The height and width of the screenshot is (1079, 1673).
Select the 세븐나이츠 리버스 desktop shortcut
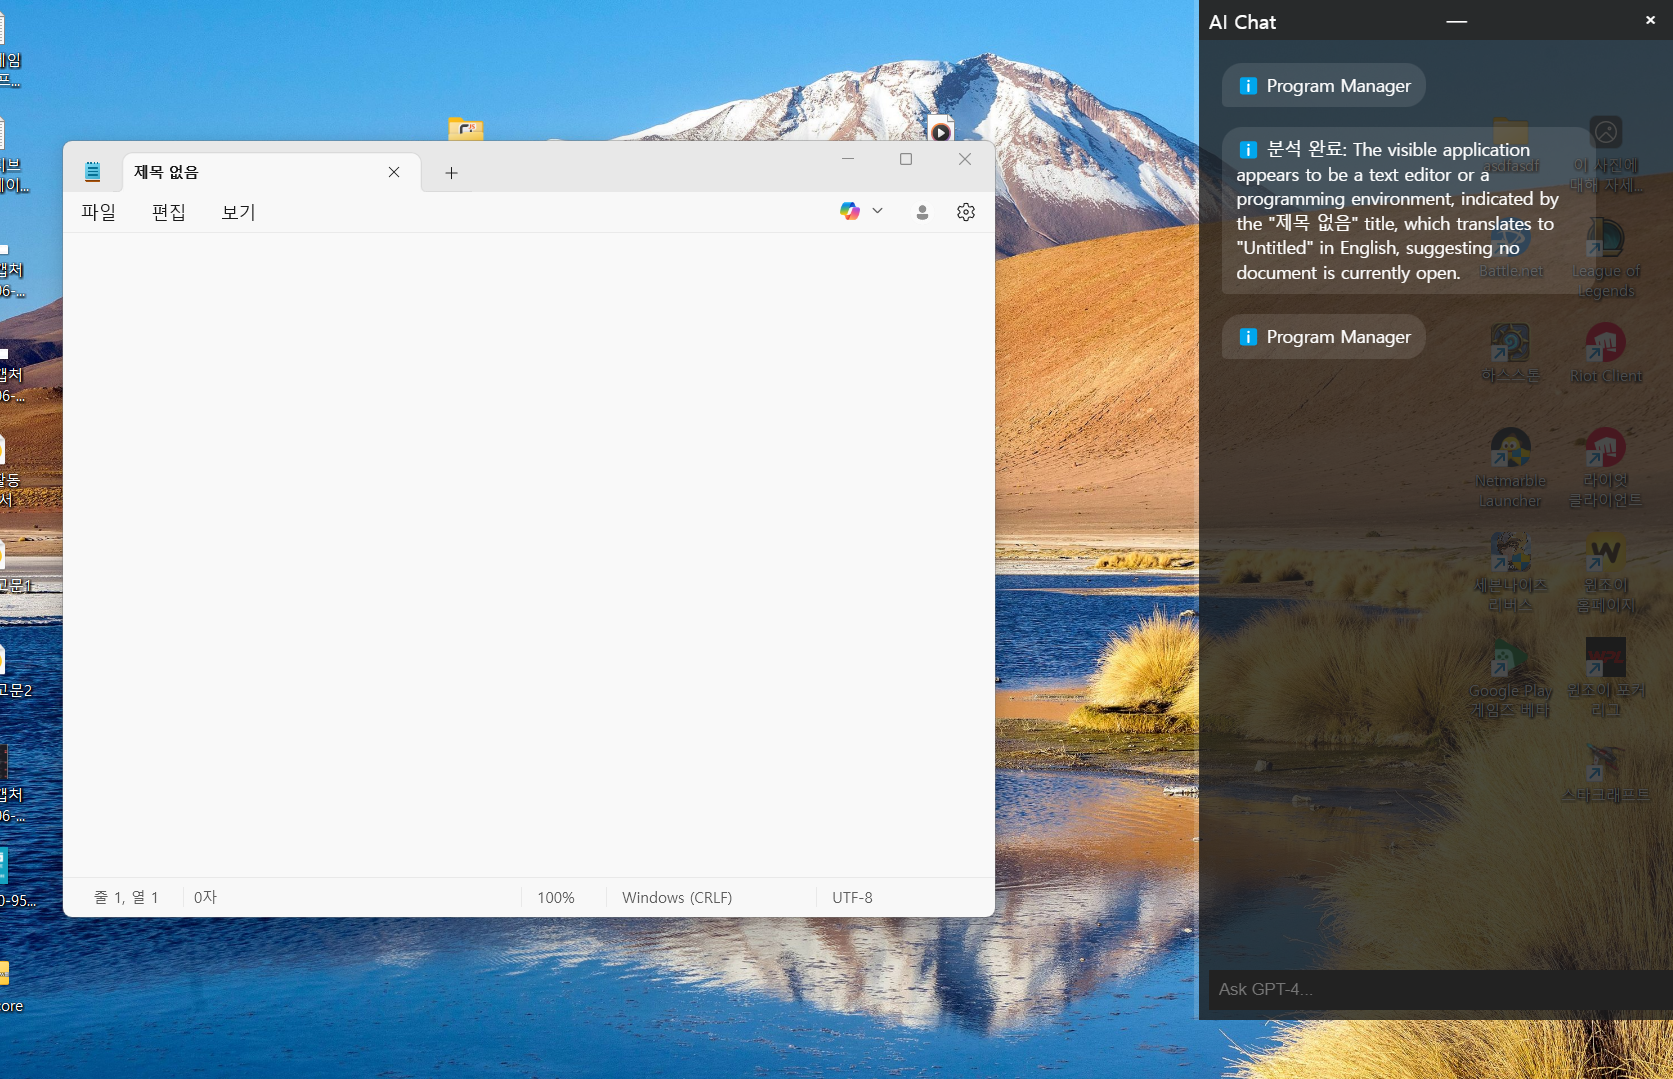click(x=1511, y=573)
